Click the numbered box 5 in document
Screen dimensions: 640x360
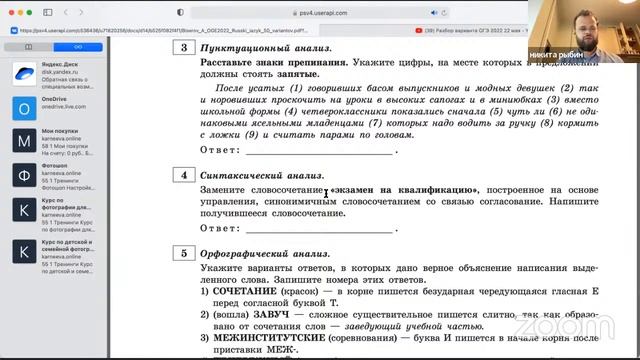click(x=184, y=253)
